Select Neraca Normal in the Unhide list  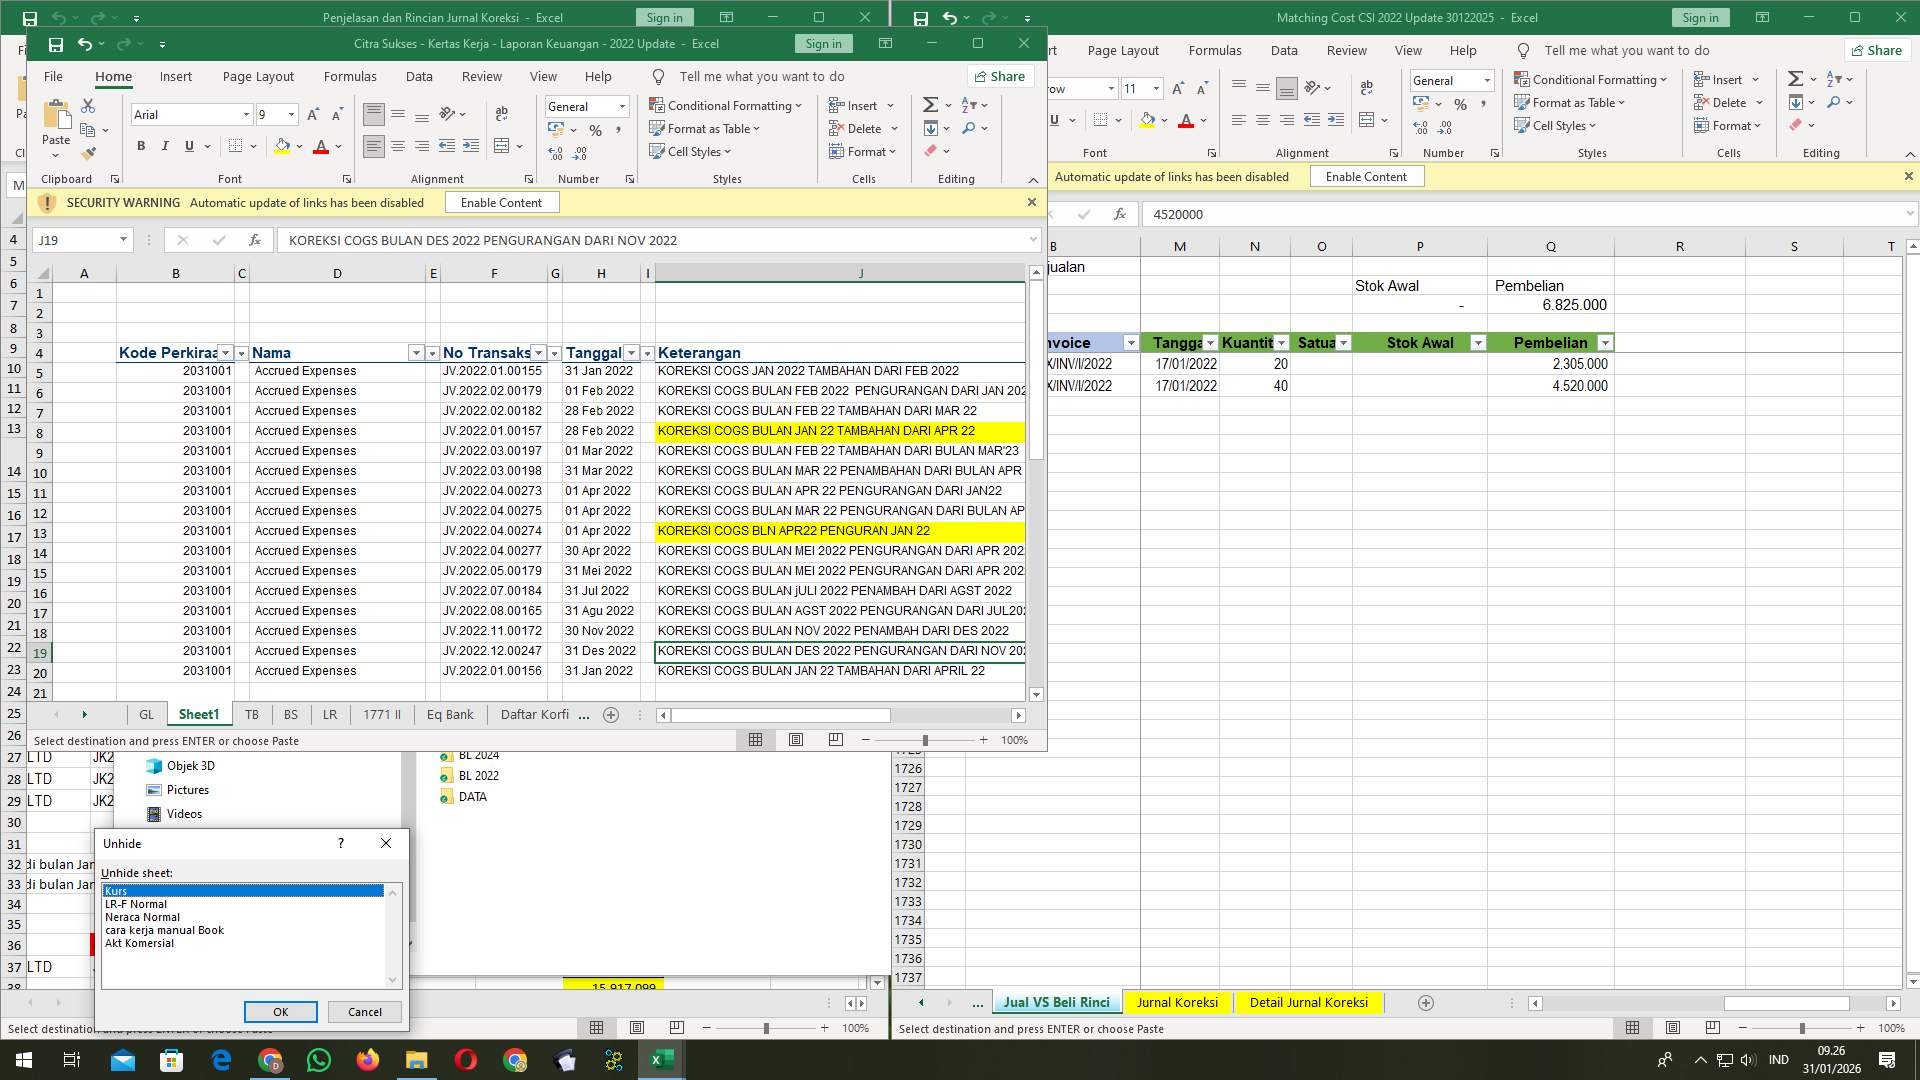point(142,917)
